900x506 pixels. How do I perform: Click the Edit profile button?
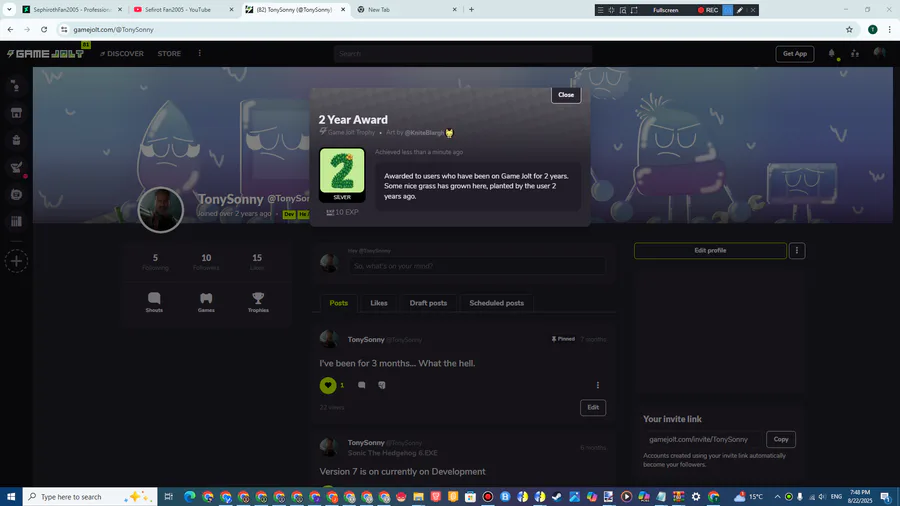710,251
